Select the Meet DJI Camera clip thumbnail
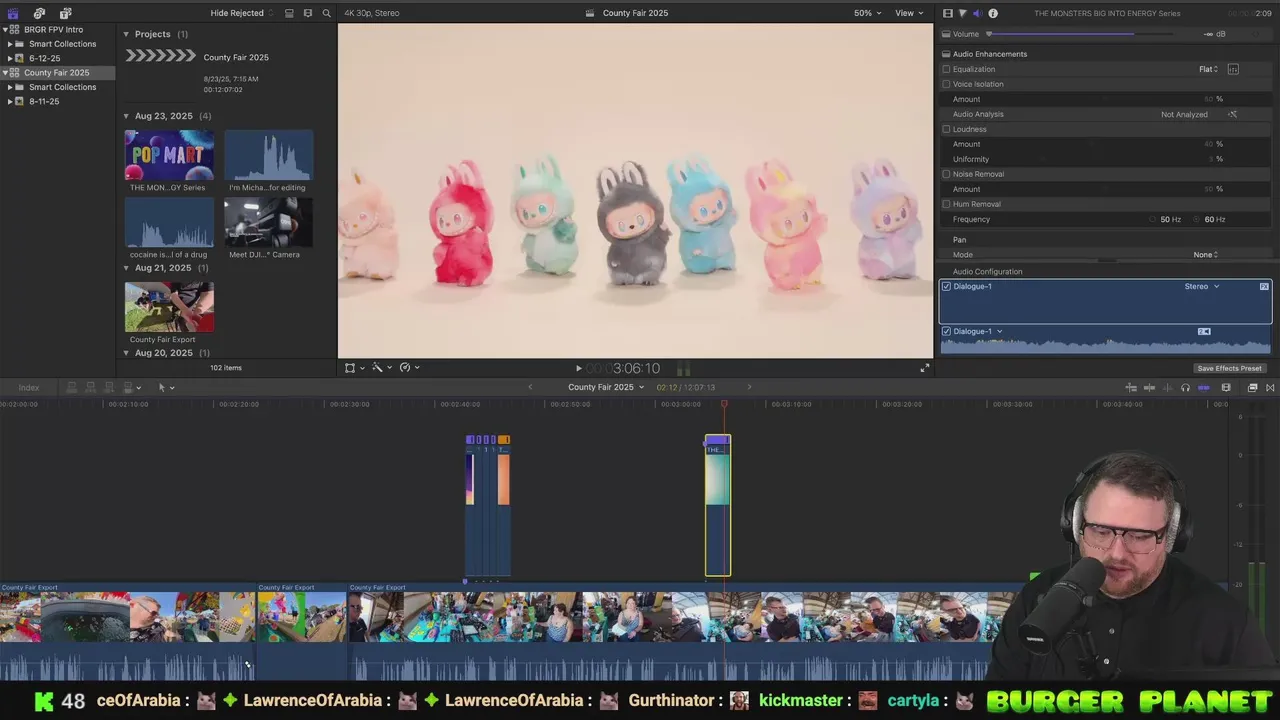 (x=268, y=222)
